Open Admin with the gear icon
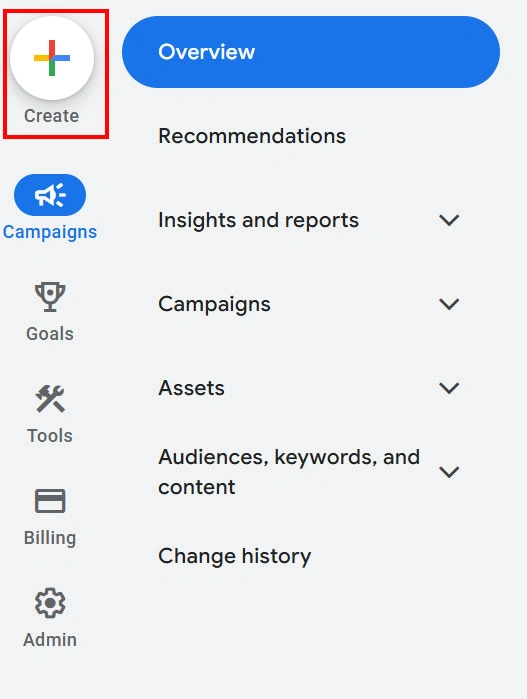527x699 pixels. pyautogui.click(x=50, y=603)
